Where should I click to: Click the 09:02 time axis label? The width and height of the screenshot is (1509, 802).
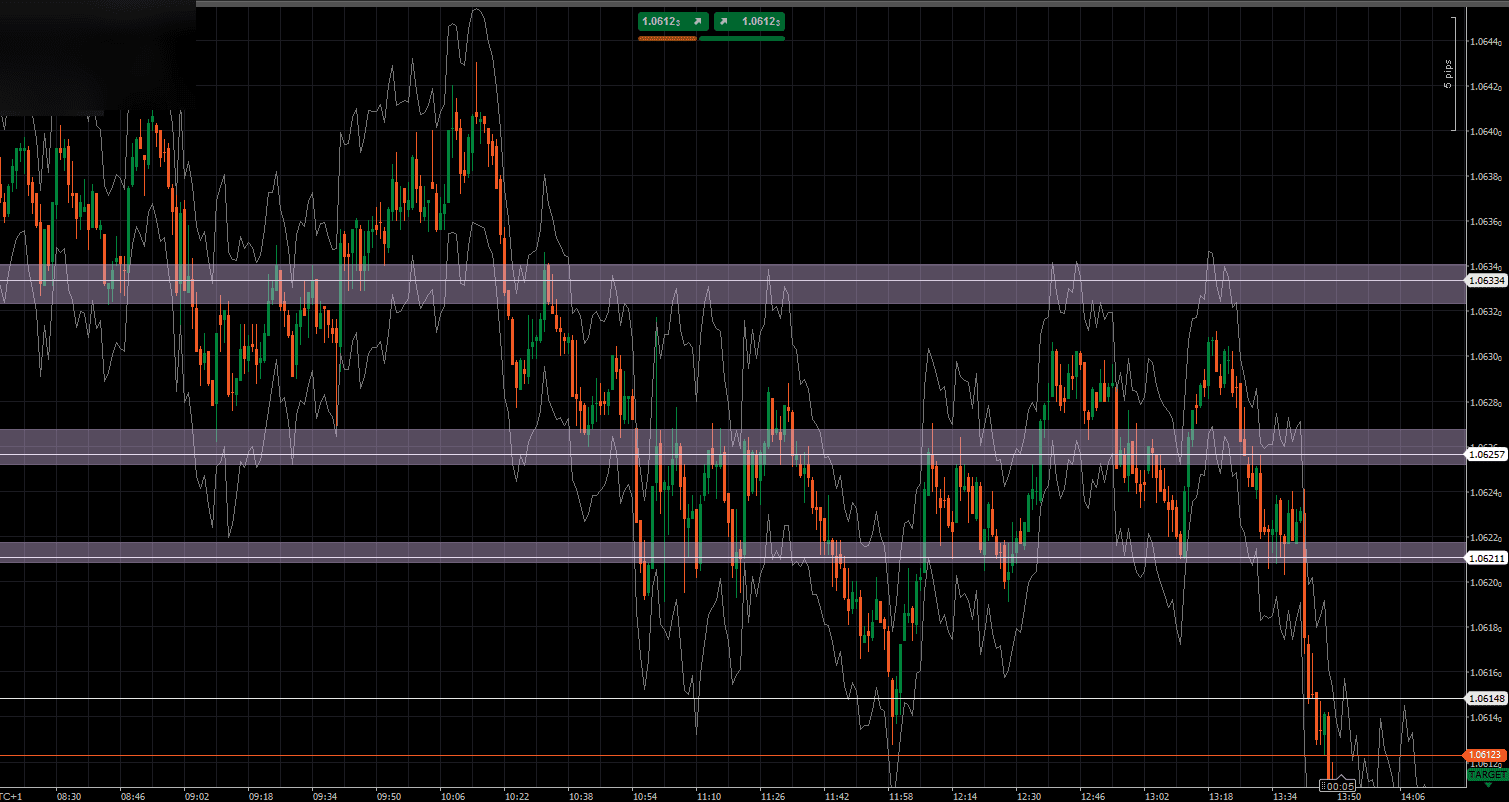click(197, 796)
